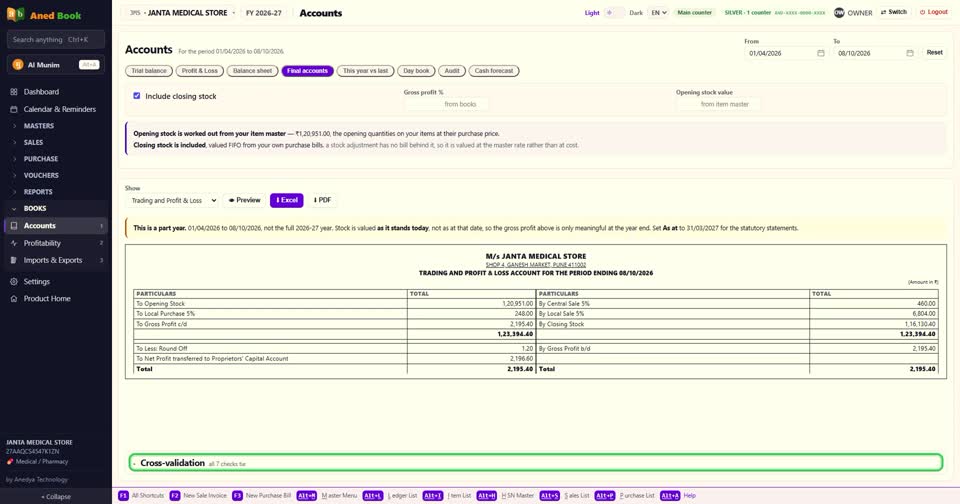Switch to the Profit & Loss tab

pyautogui.click(x=200, y=71)
